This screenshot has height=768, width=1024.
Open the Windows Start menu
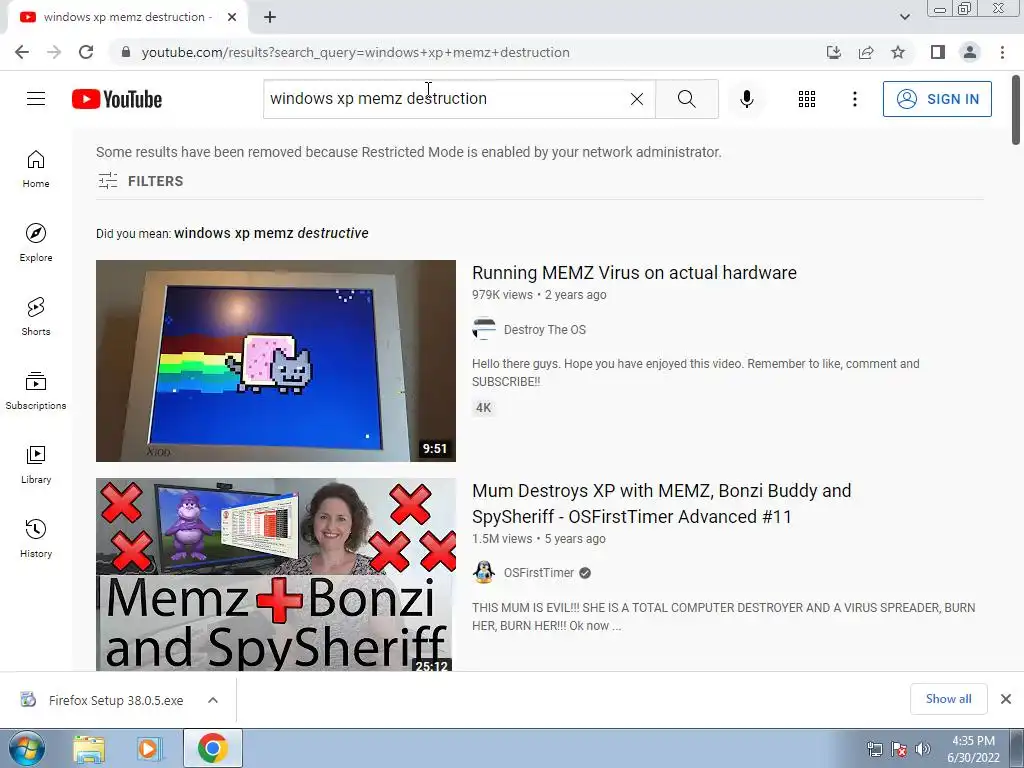click(26, 748)
